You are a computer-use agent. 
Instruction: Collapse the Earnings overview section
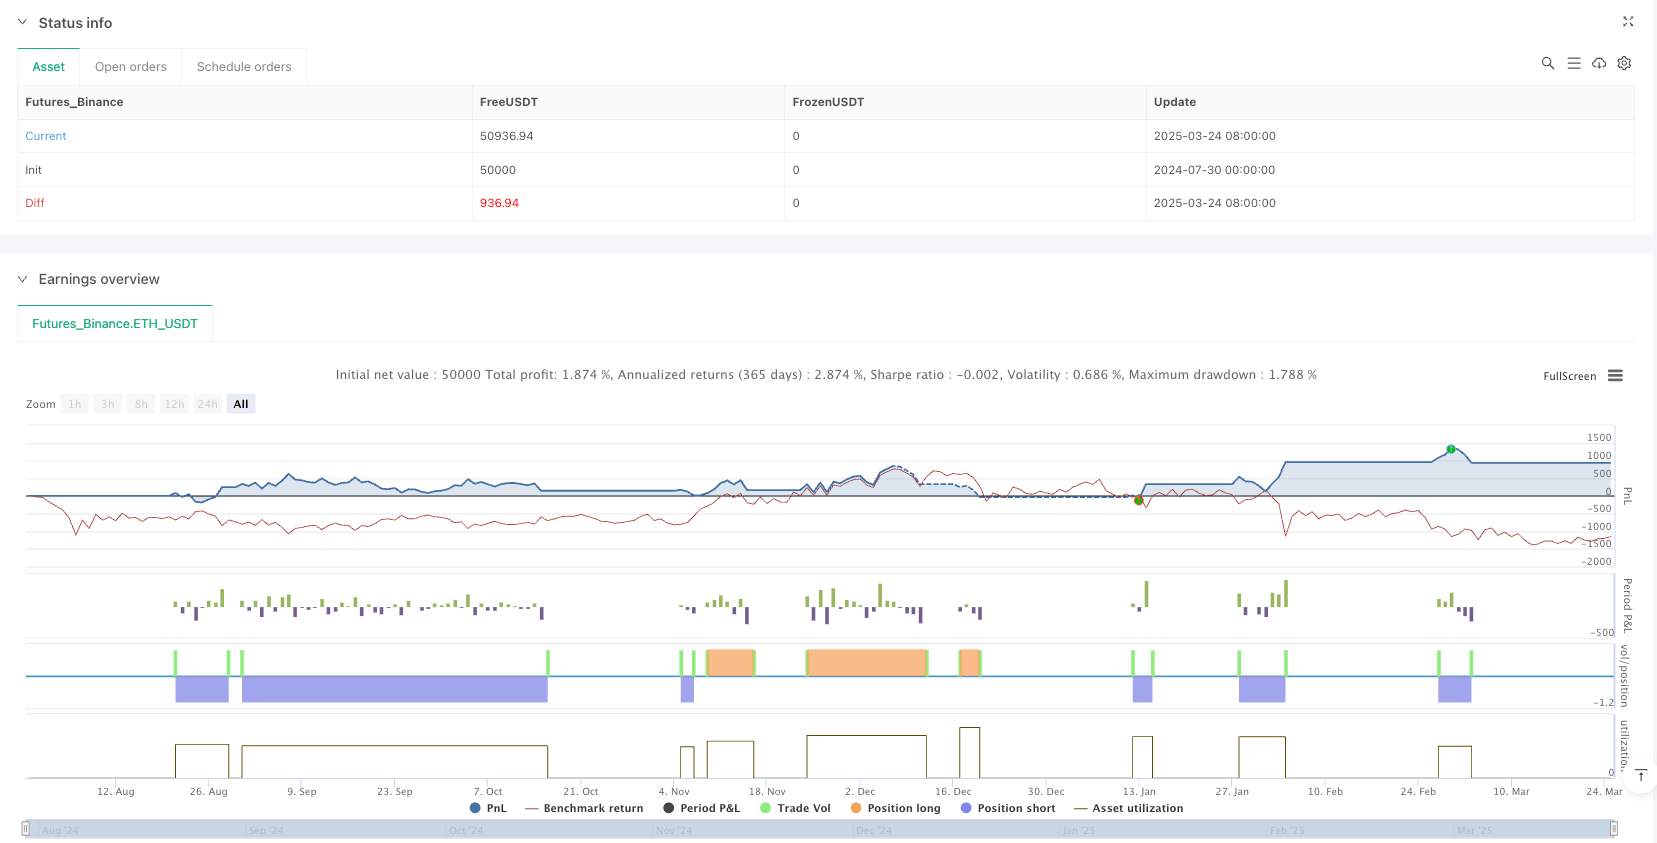point(23,279)
